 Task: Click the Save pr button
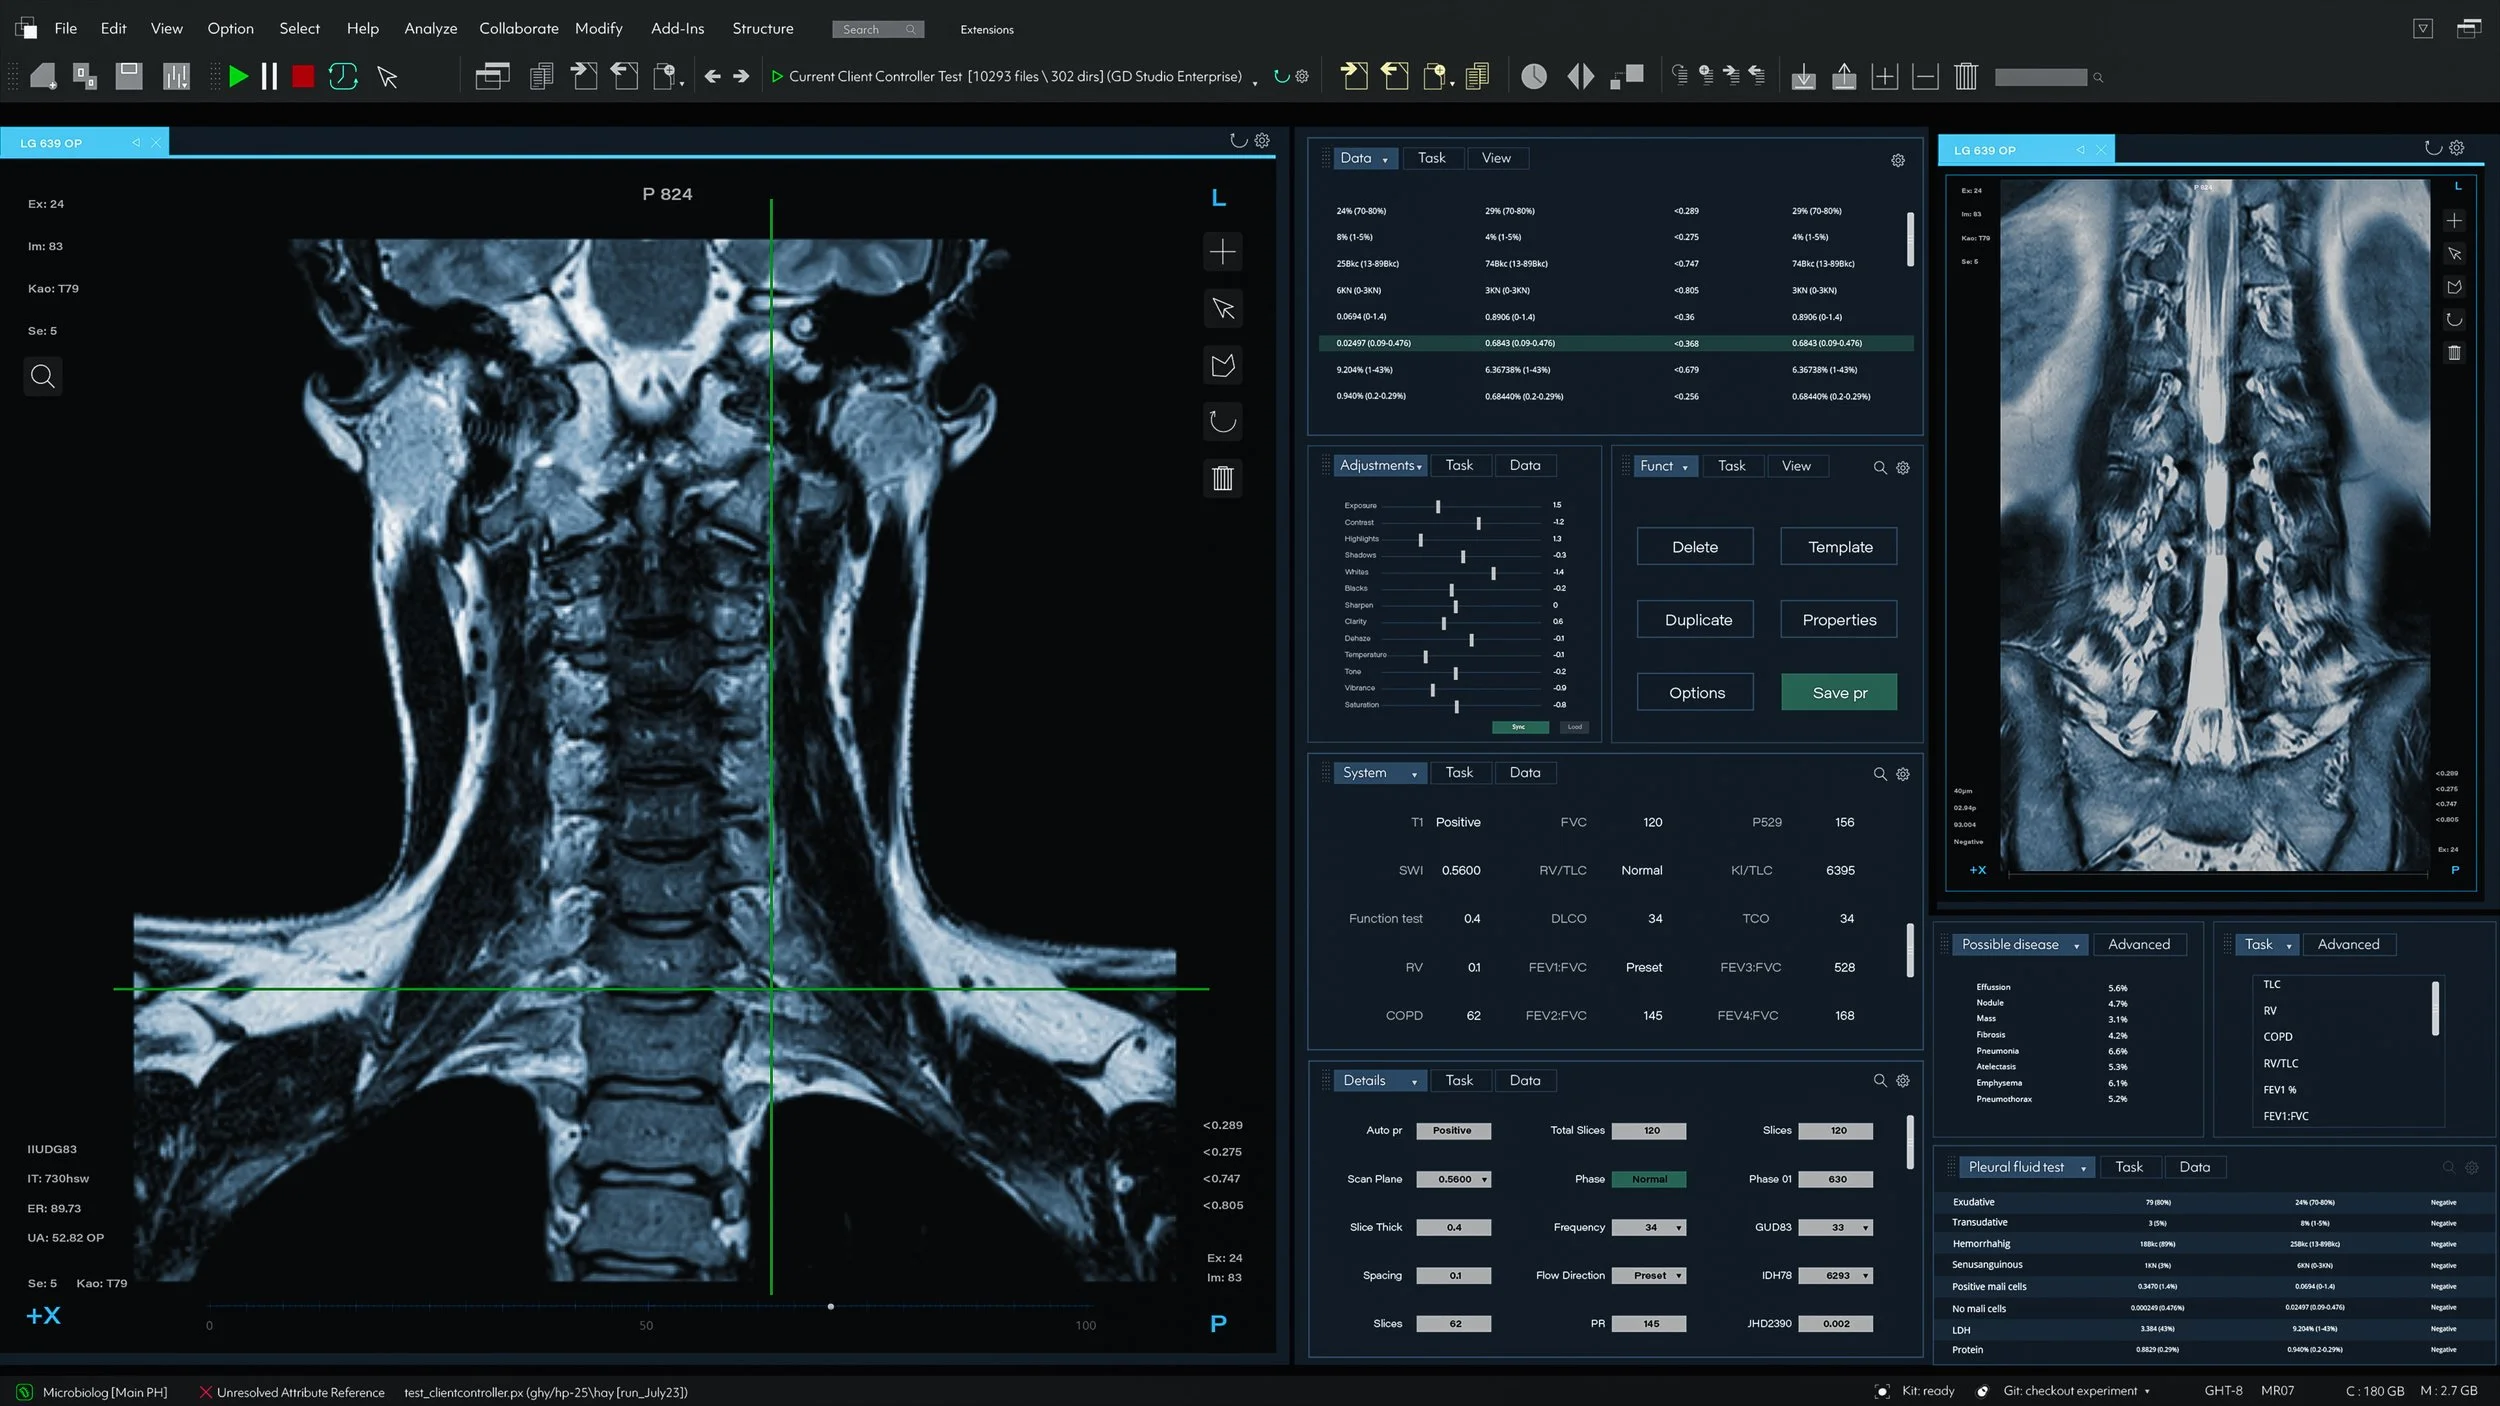click(x=1838, y=692)
